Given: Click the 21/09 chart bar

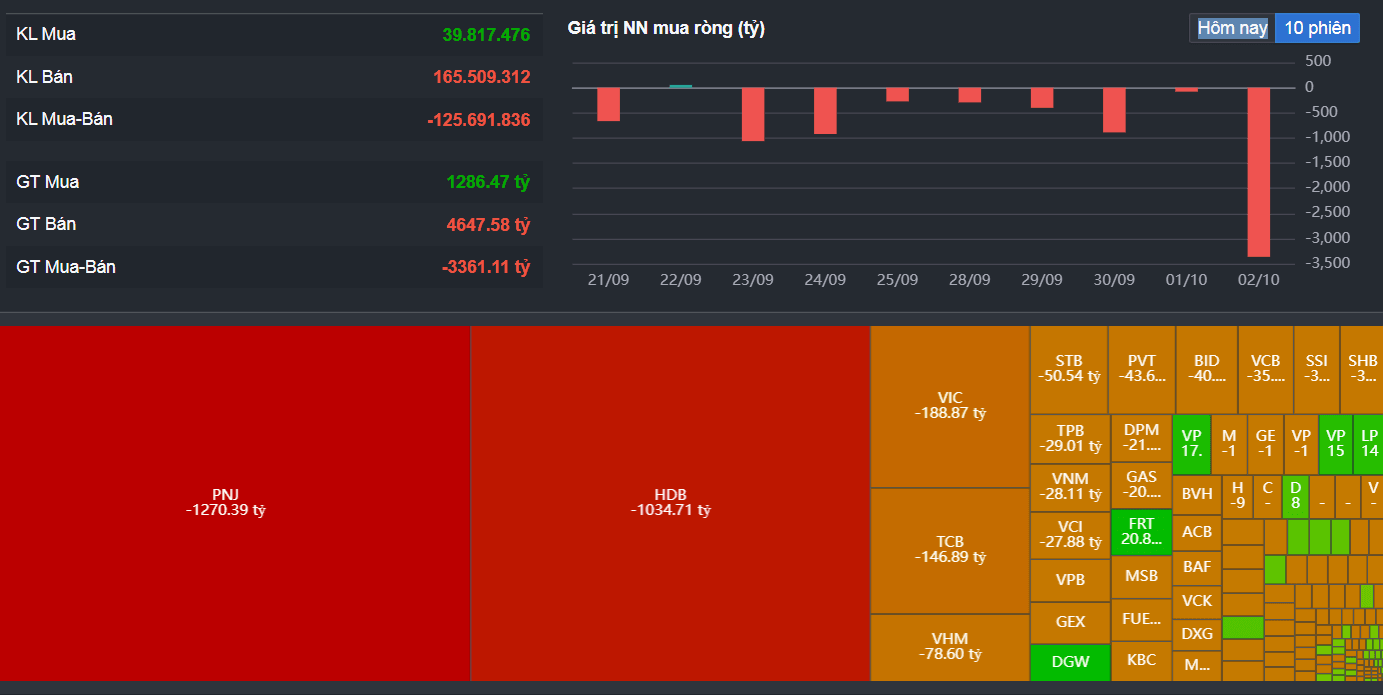Looking at the screenshot, I should 609,104.
